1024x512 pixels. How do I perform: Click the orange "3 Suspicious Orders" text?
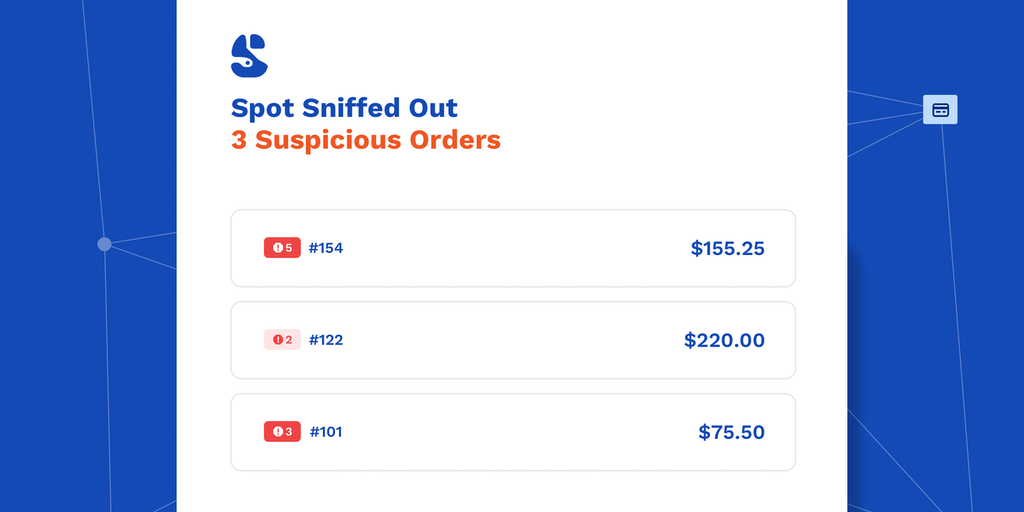click(365, 139)
